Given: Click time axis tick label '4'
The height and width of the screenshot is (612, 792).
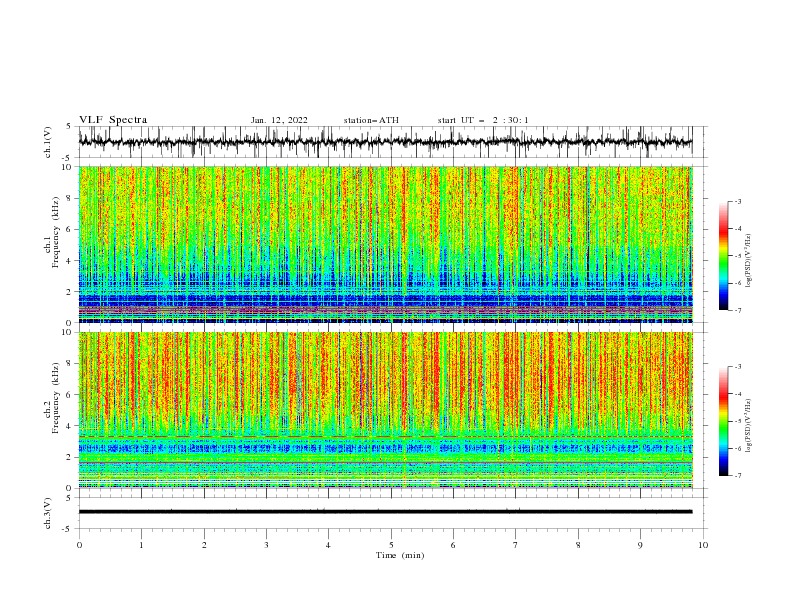Looking at the screenshot, I should click(x=328, y=545).
